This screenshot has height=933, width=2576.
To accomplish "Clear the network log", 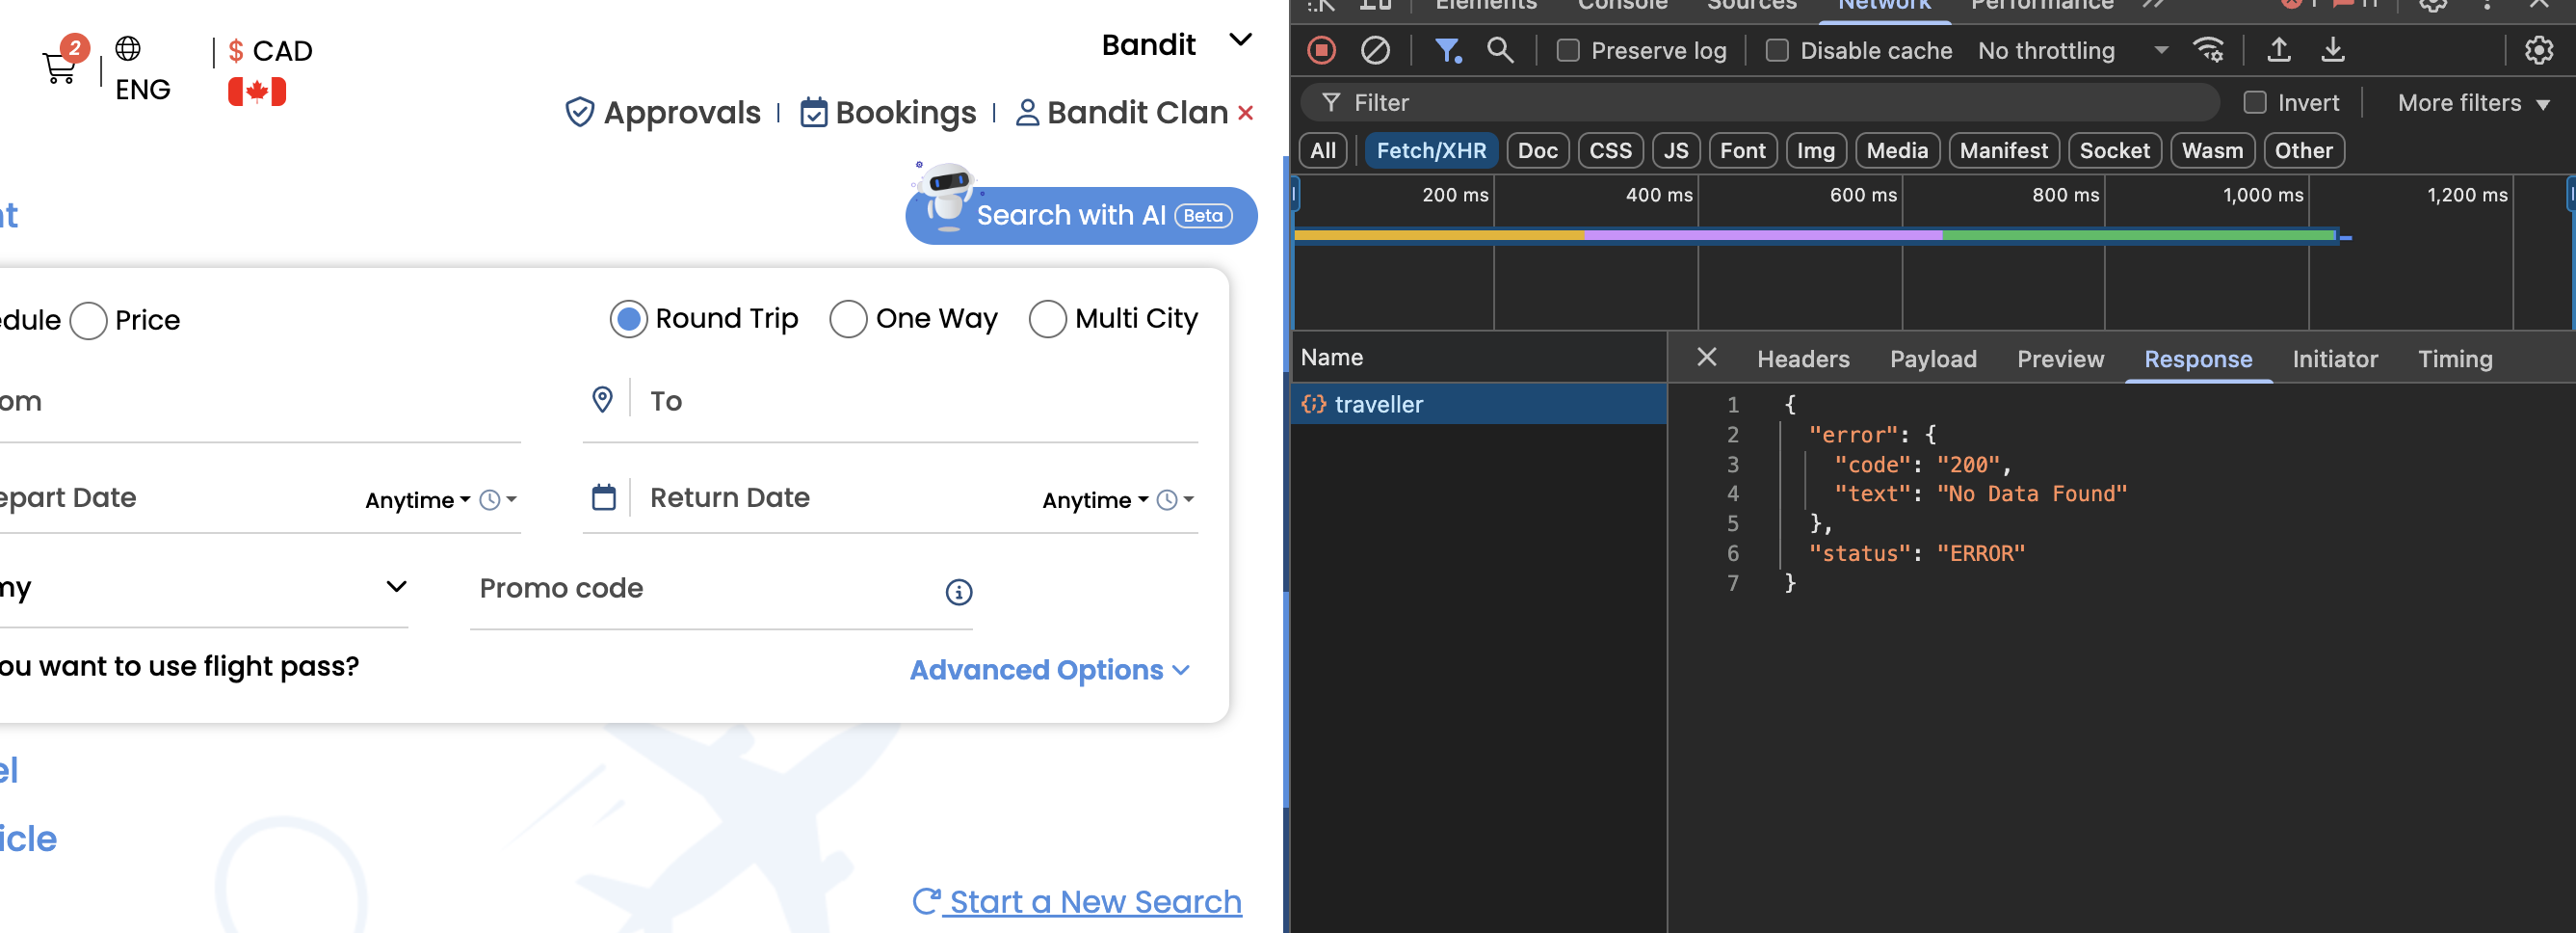I will point(1375,50).
